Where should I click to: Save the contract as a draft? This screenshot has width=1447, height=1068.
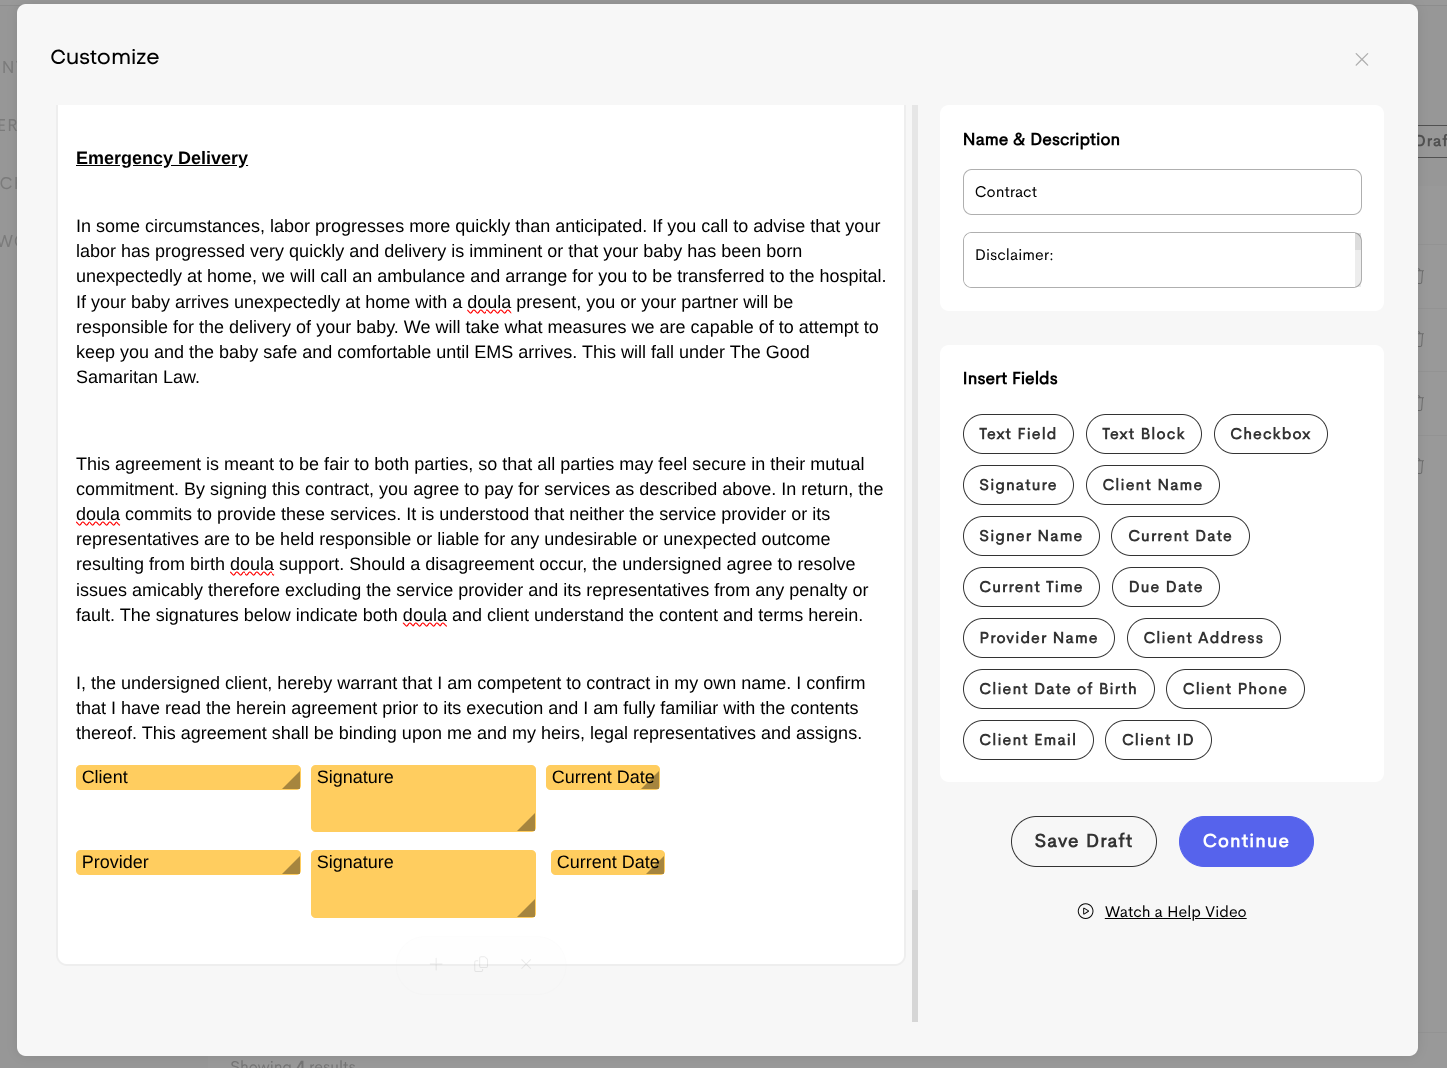1083,841
